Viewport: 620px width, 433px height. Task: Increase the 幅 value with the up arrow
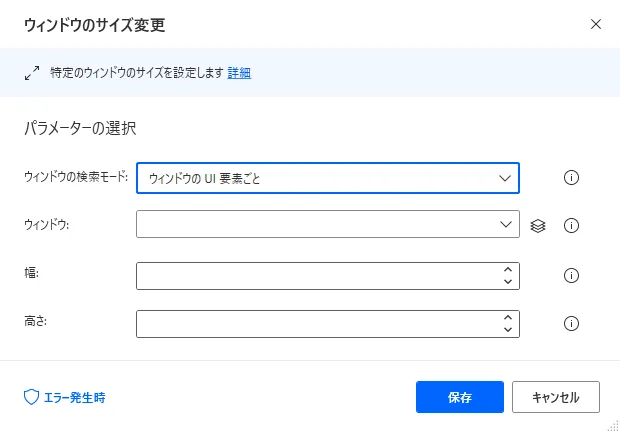(x=508, y=269)
